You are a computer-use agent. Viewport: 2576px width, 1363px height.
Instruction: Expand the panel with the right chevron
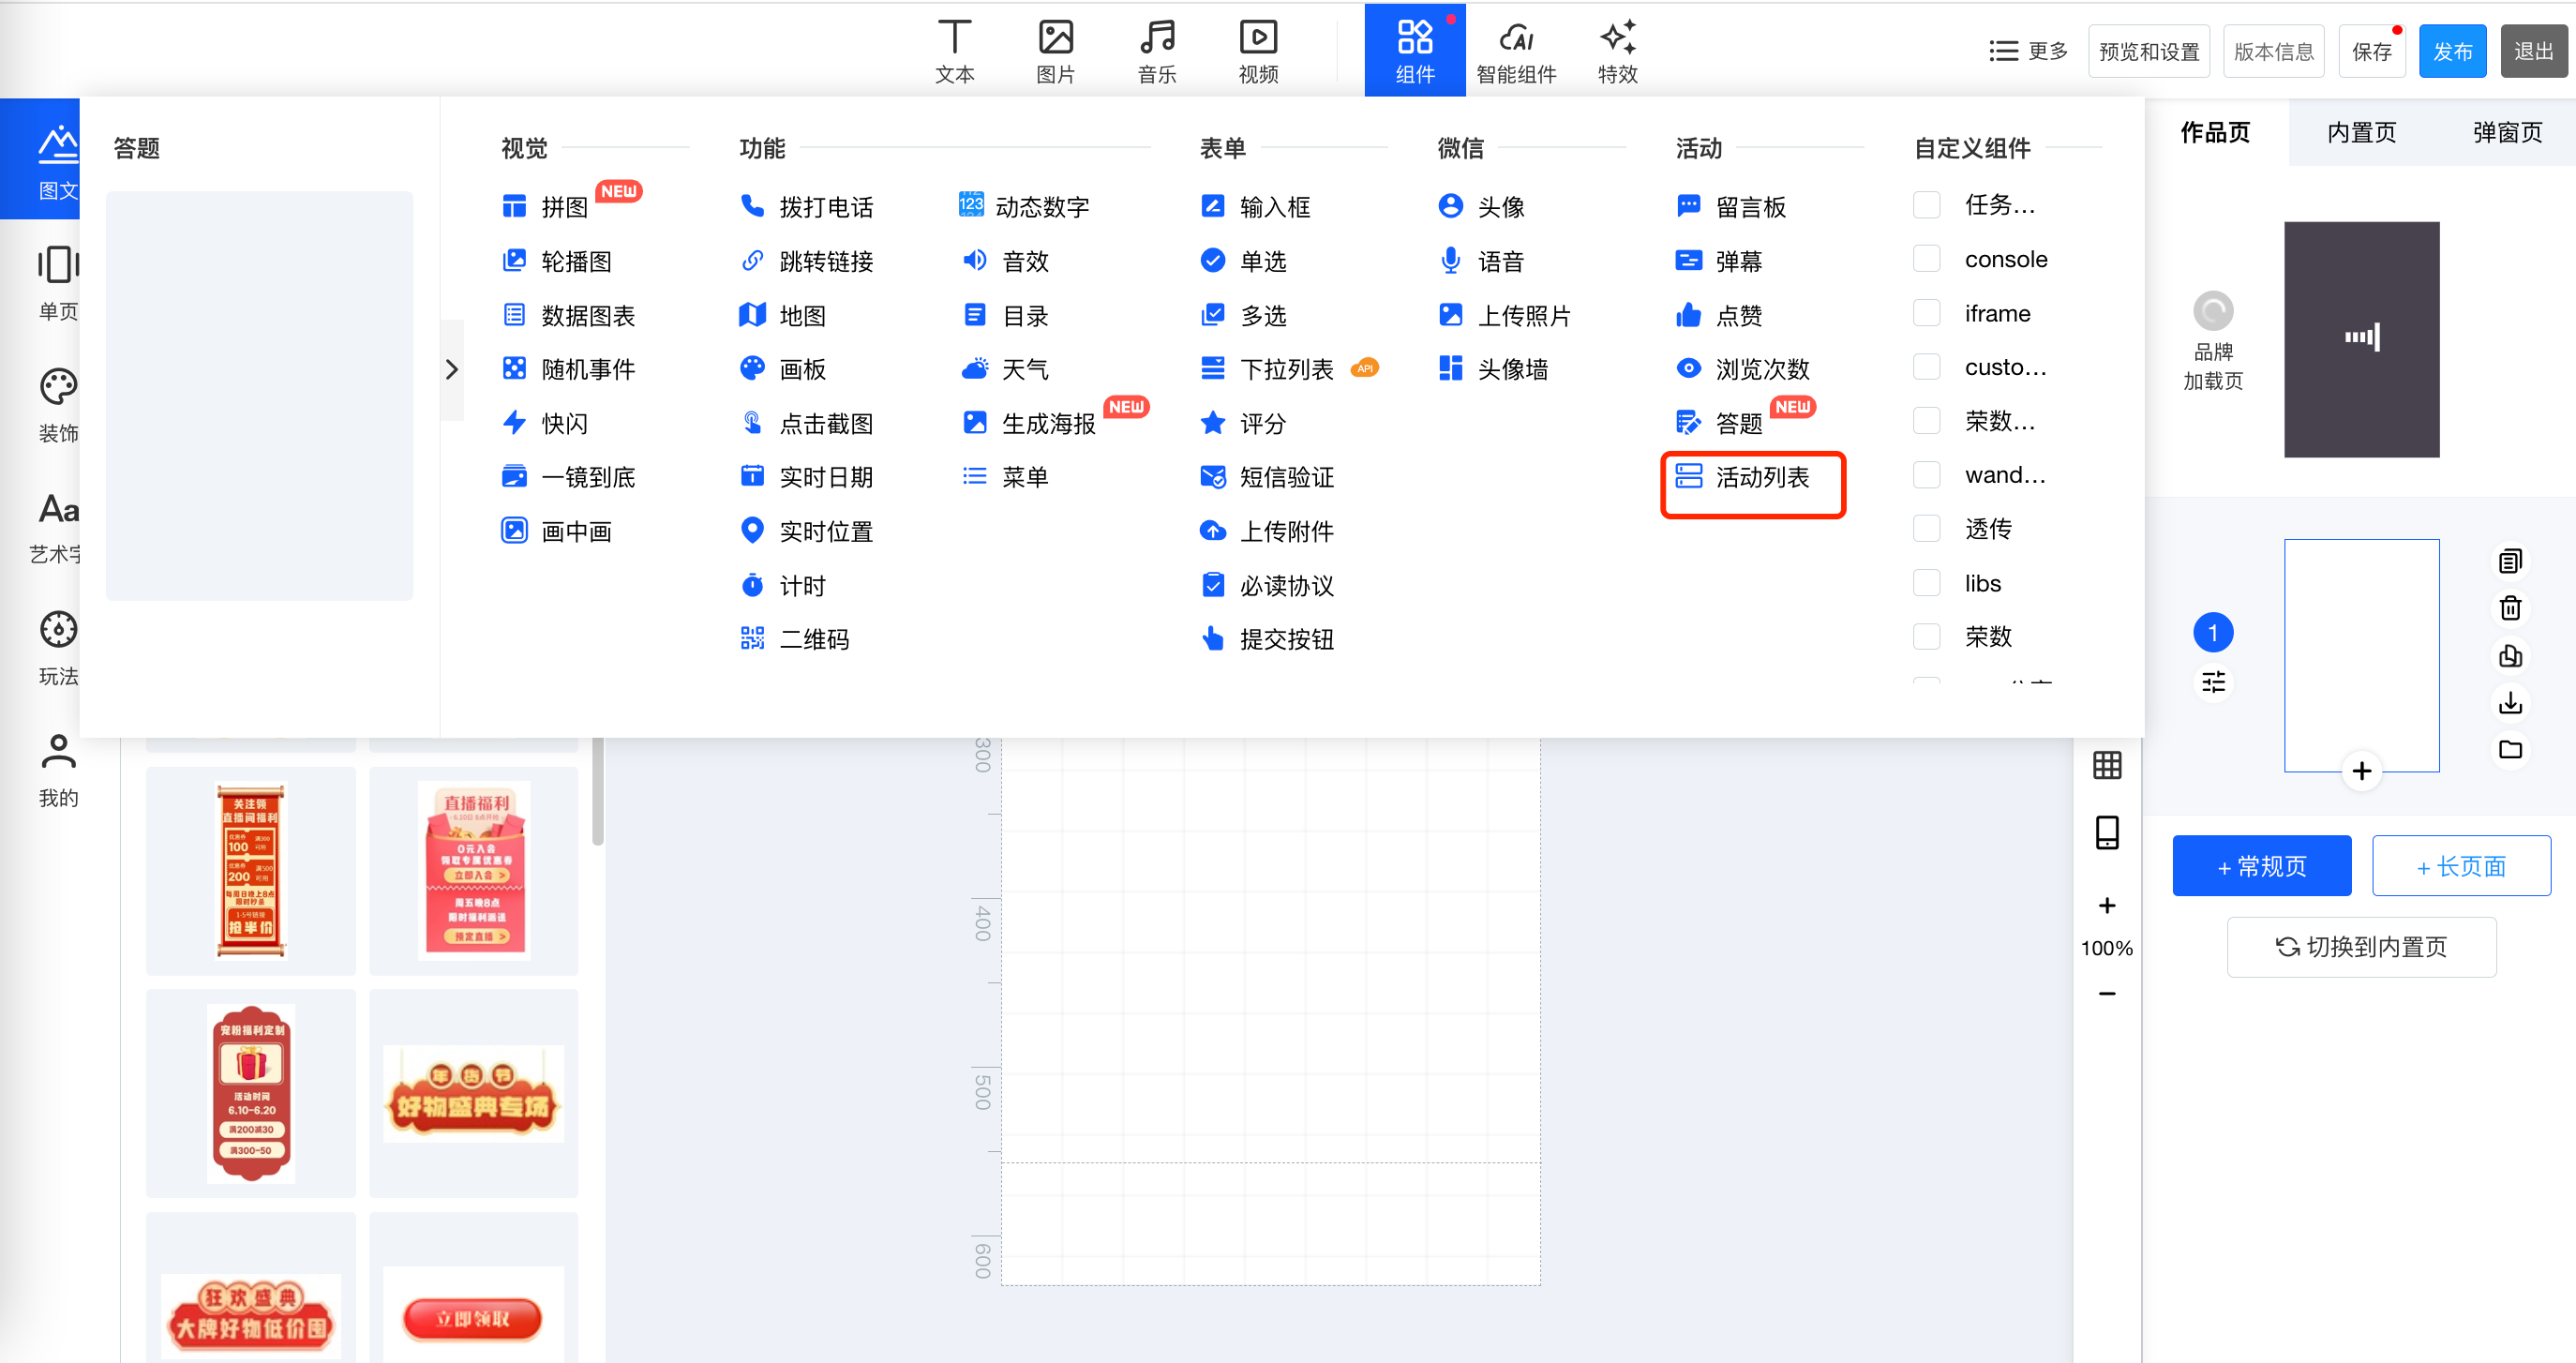coord(452,370)
